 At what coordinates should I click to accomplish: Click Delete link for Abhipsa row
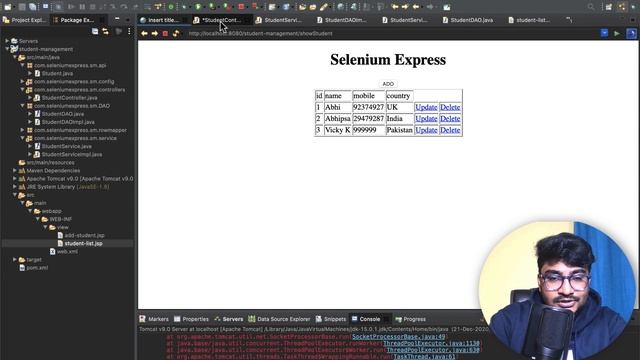[450, 118]
